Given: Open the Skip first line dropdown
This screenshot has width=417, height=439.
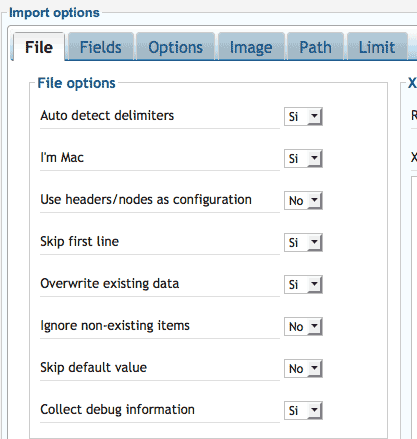Looking at the screenshot, I should tap(303, 243).
